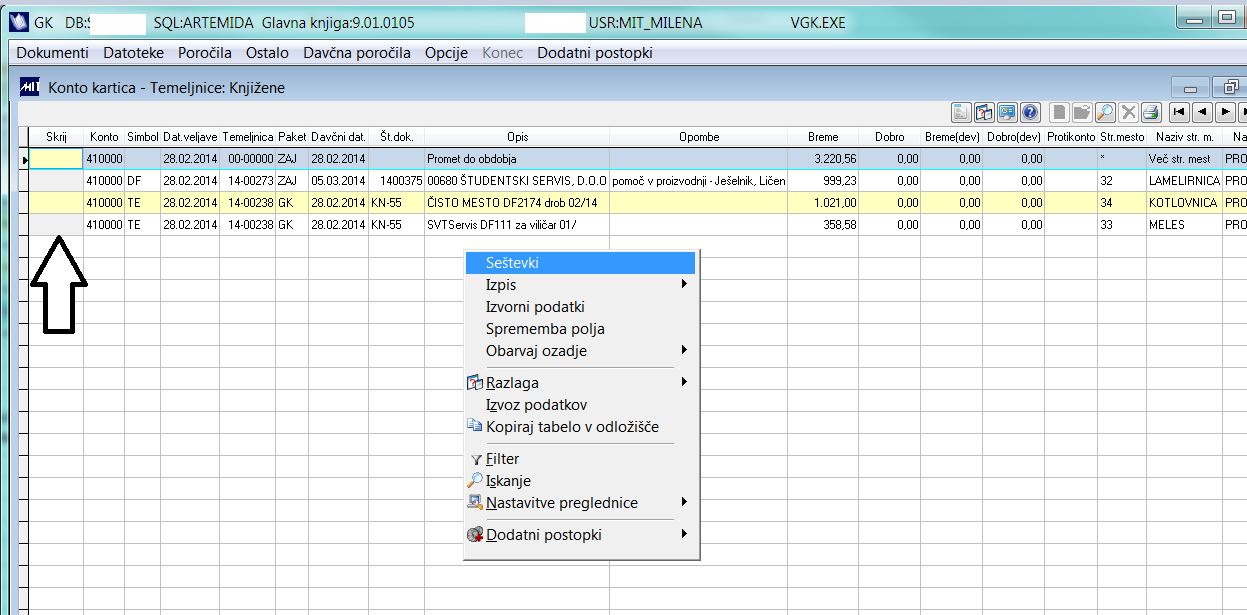Click the Breme column header
This screenshot has height=615, width=1247.
[x=824, y=137]
